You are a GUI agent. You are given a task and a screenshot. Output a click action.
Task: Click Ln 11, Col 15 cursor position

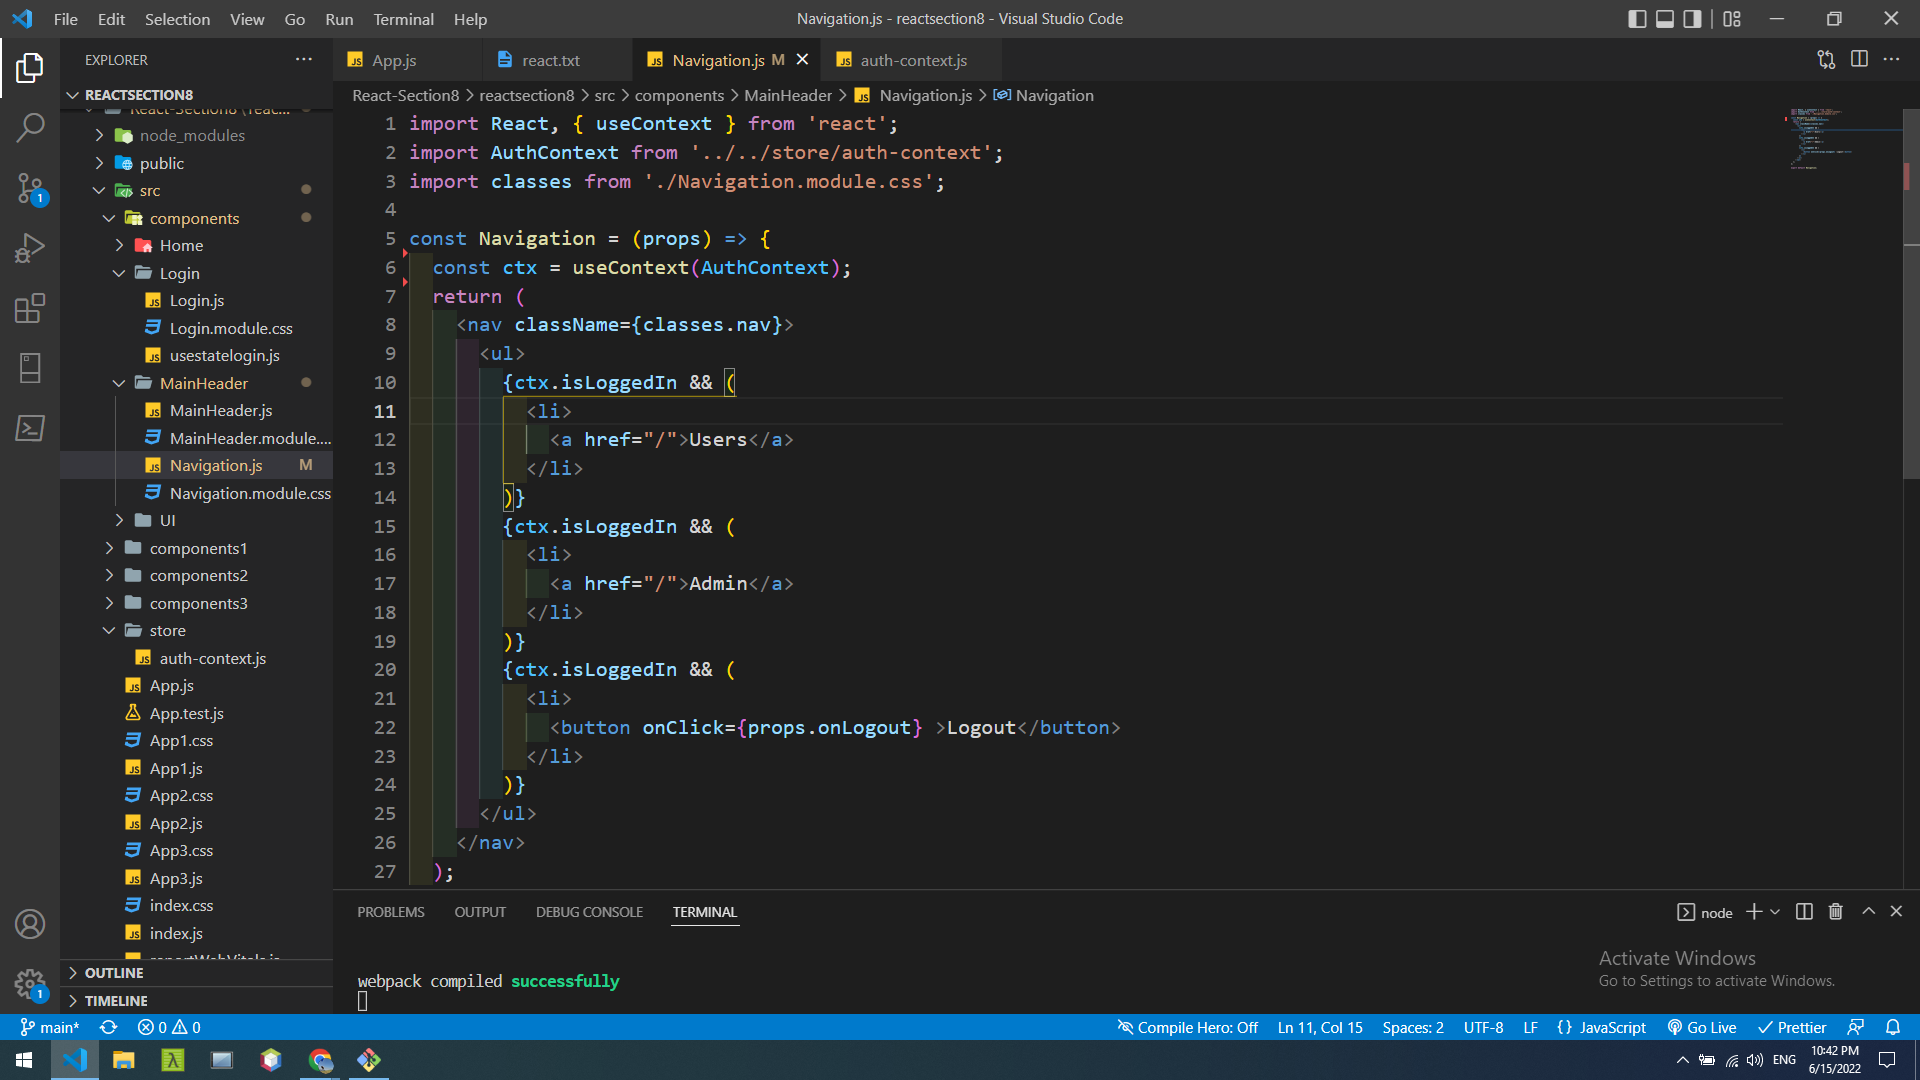[1320, 1027]
